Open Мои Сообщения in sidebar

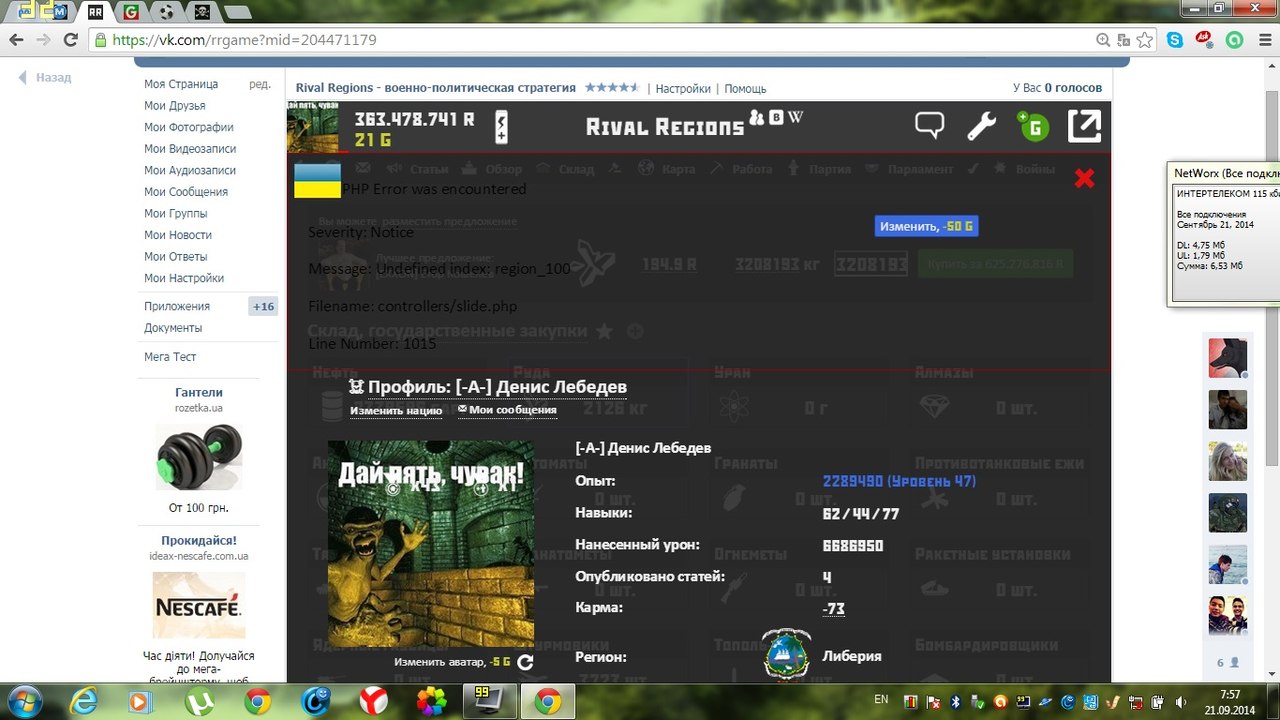[x=186, y=192]
